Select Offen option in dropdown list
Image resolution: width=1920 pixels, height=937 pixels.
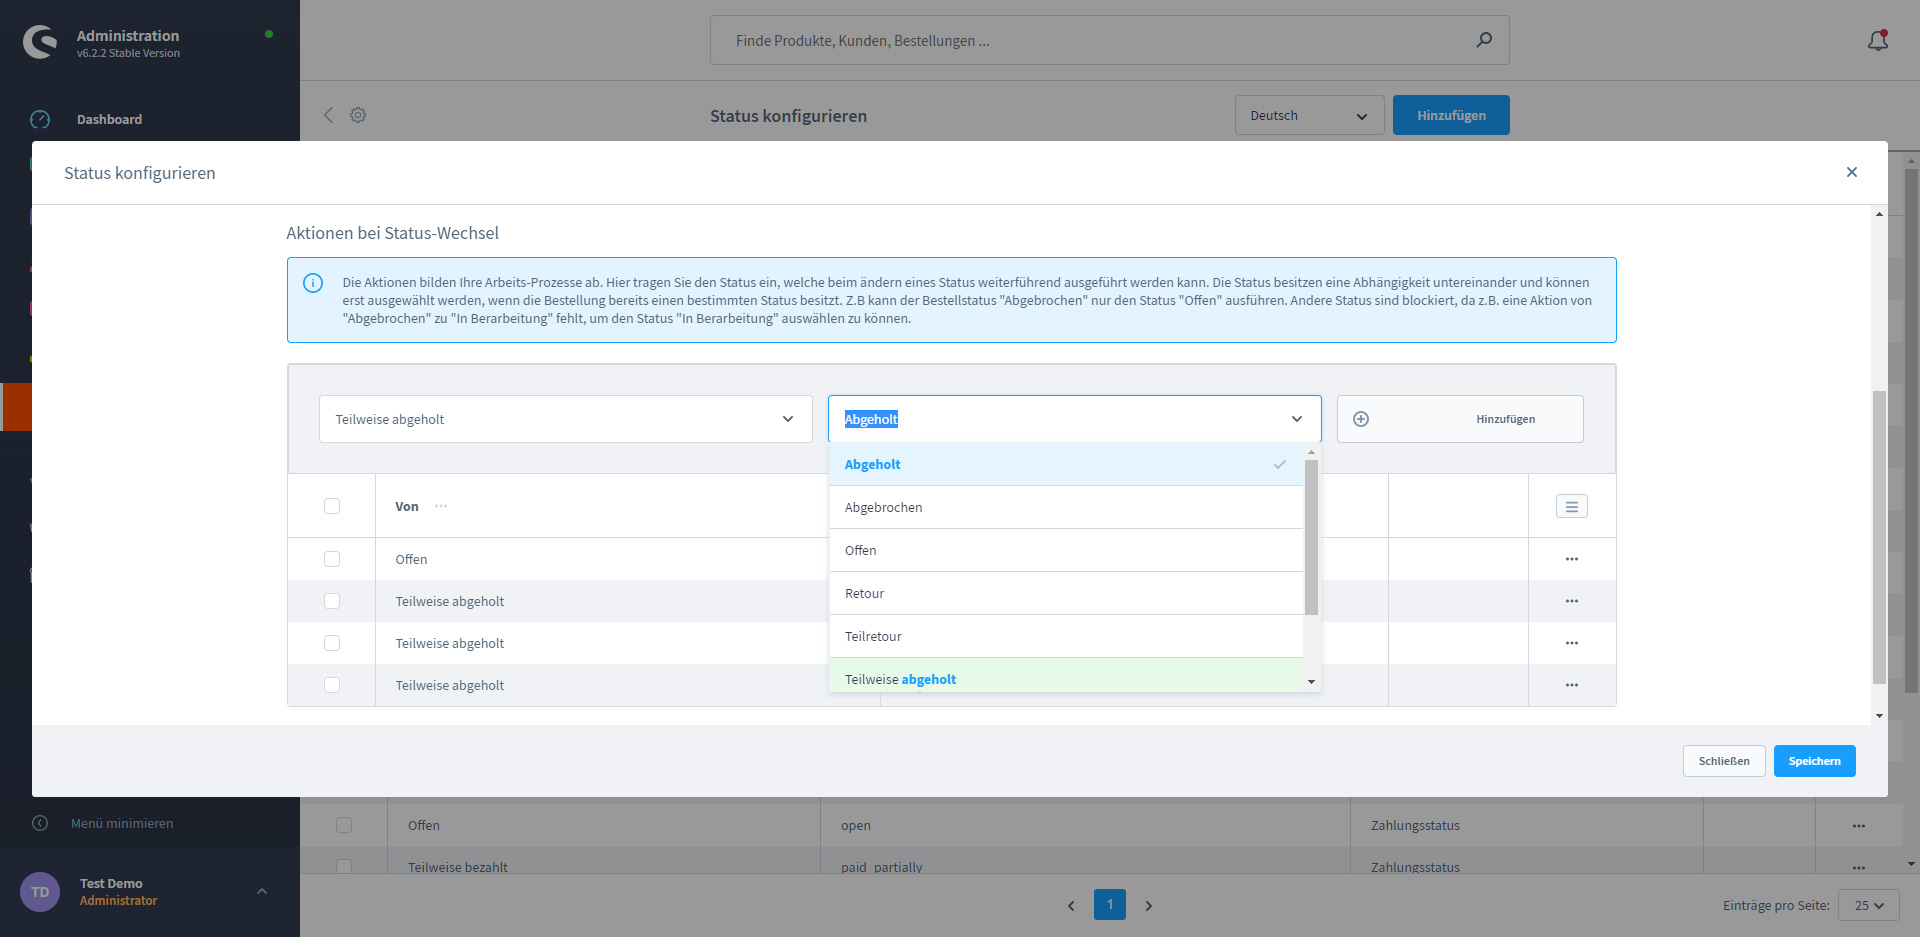[1066, 550]
